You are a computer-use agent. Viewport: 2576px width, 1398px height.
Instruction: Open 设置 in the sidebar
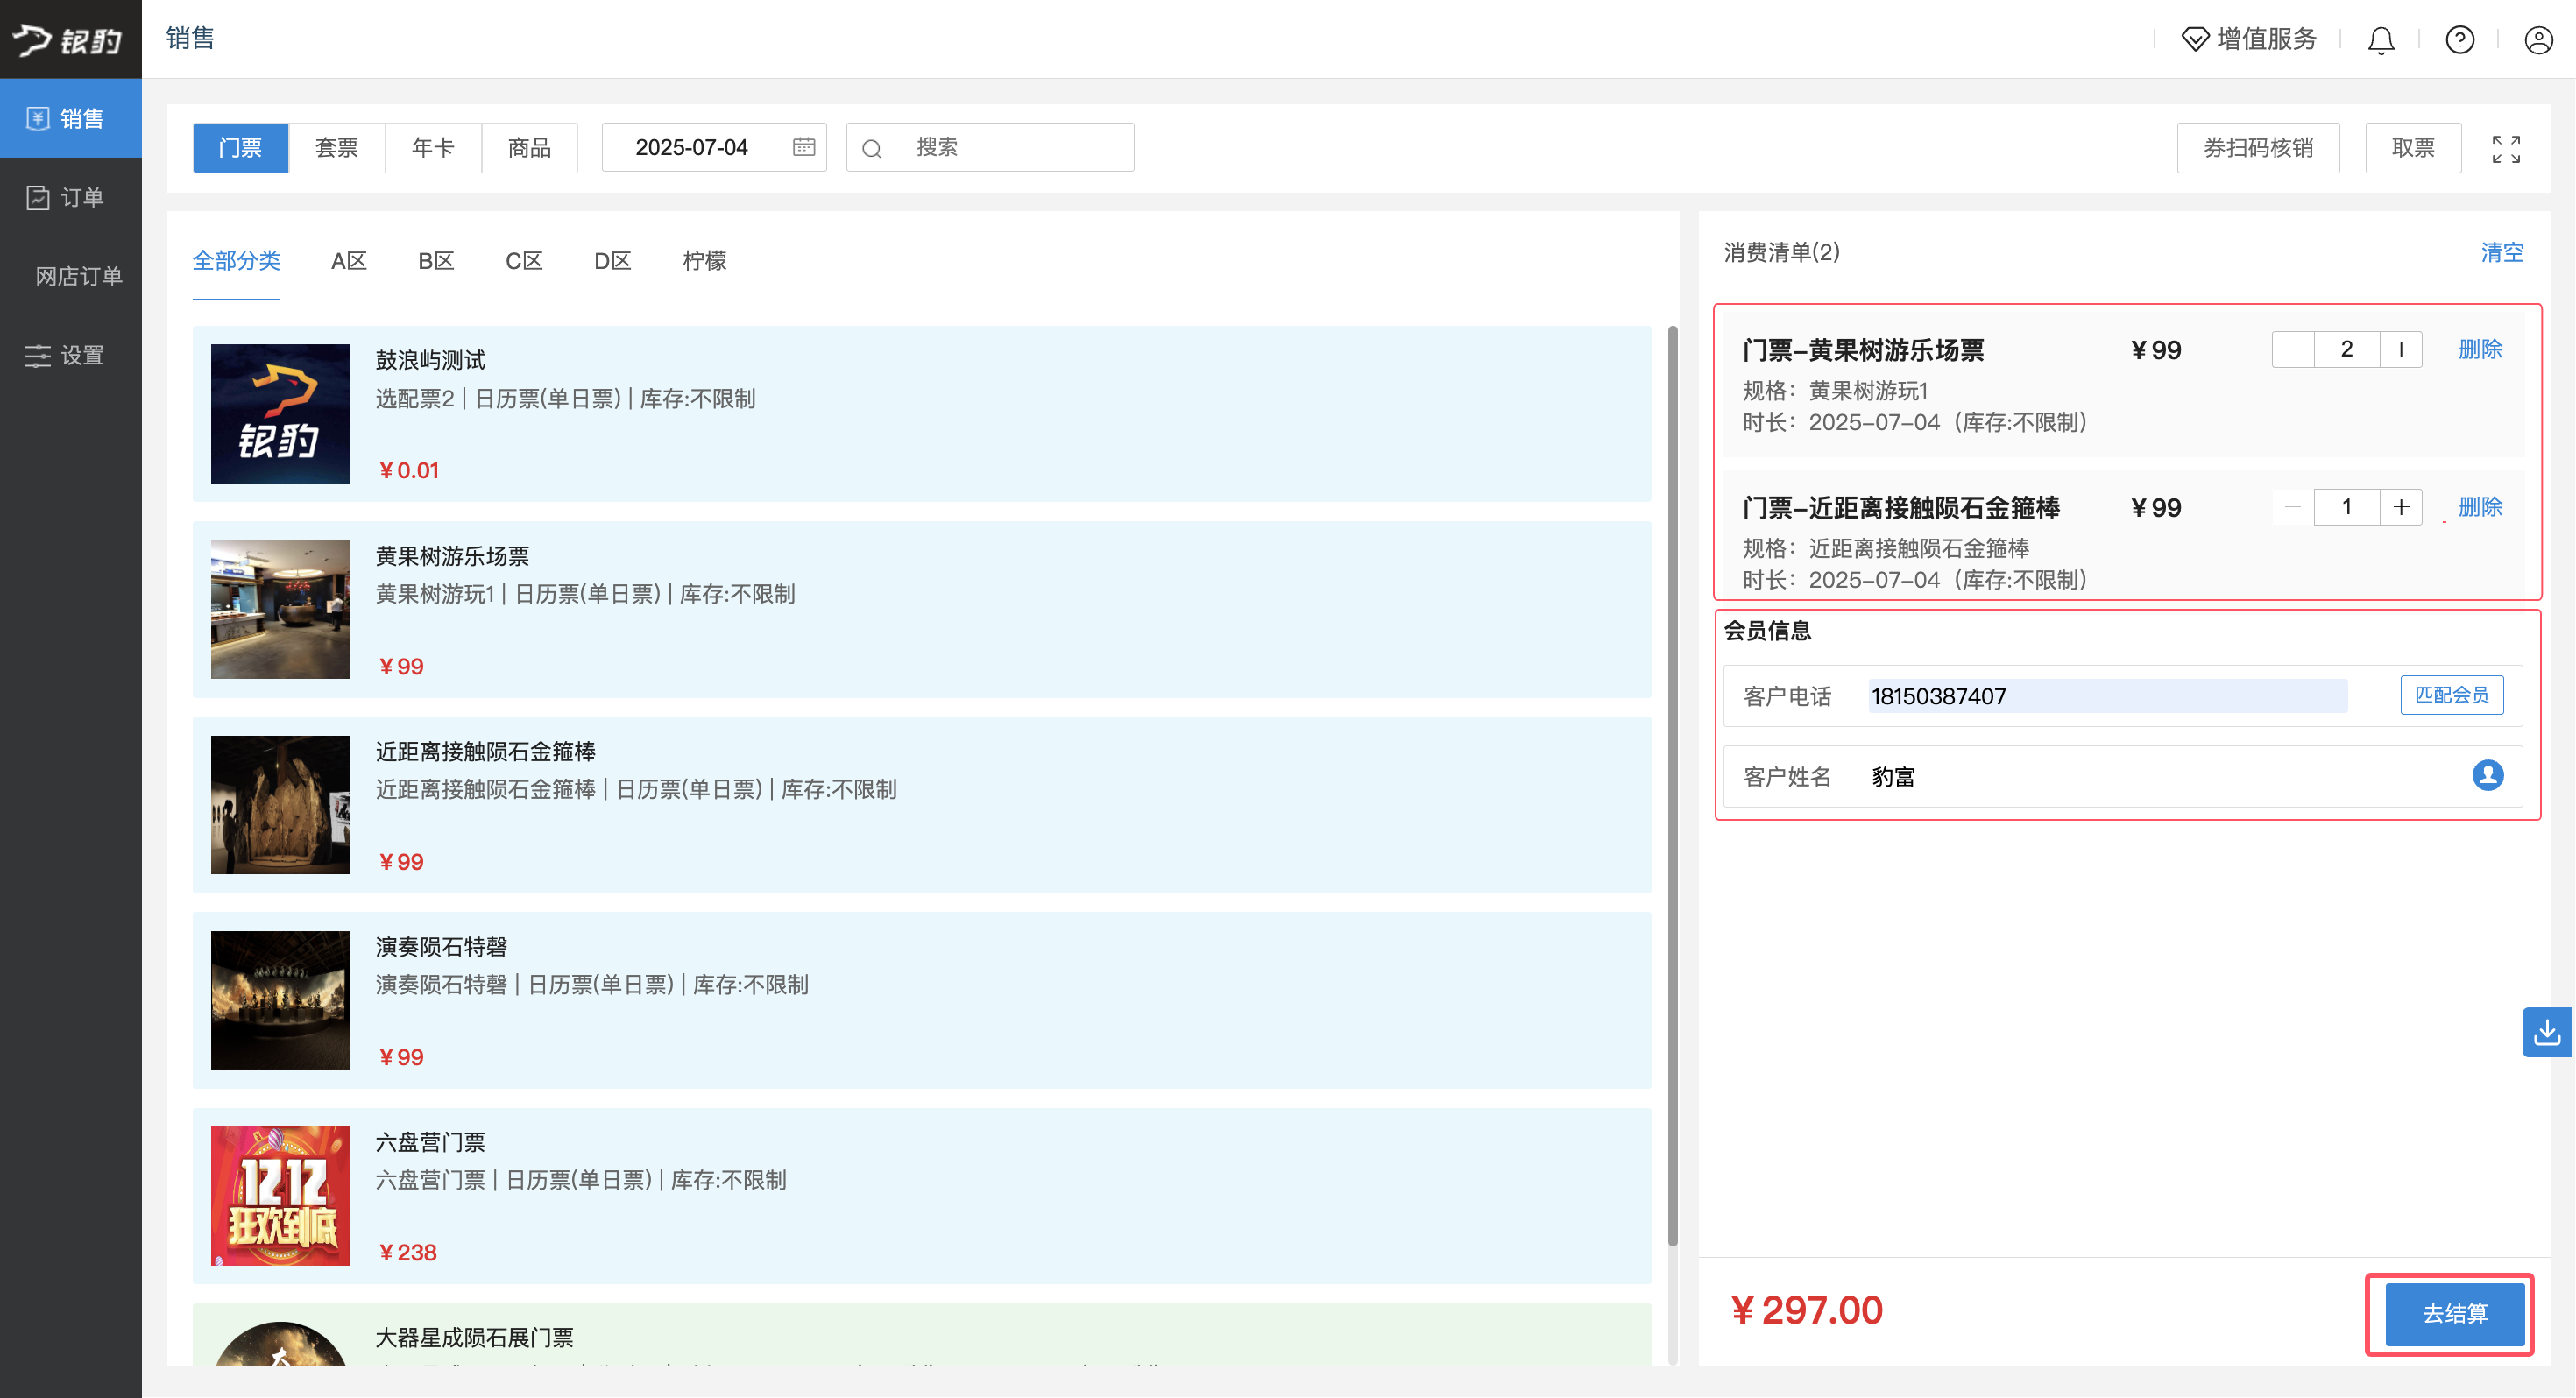(x=70, y=355)
